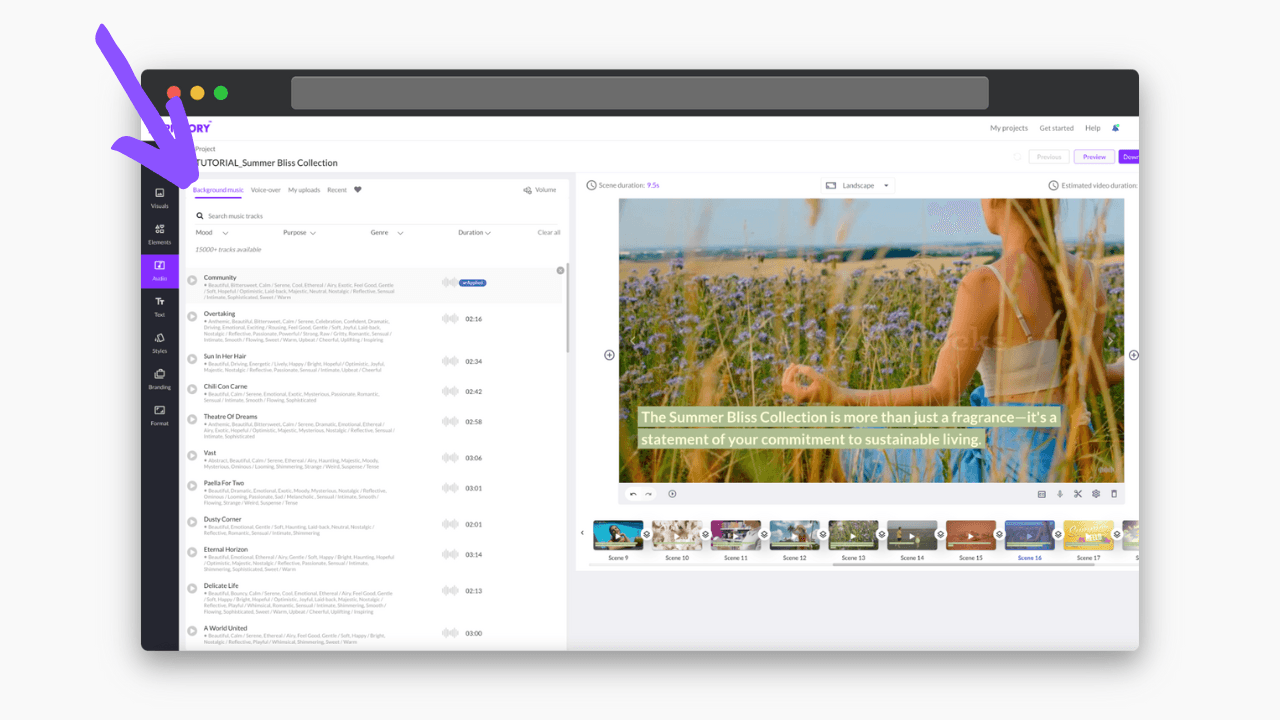Switch to the Voice-over tab
The image size is (1280, 720).
tap(266, 190)
